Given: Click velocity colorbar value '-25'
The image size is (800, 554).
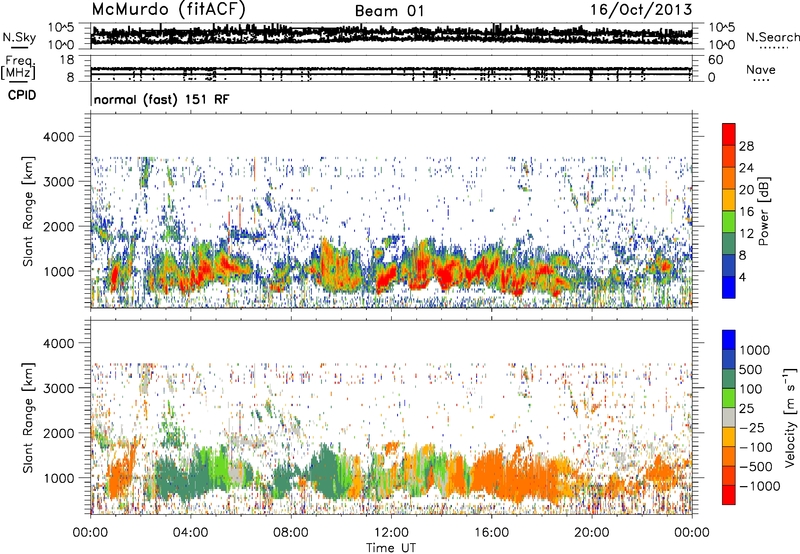Looking at the screenshot, I should coord(755,428).
